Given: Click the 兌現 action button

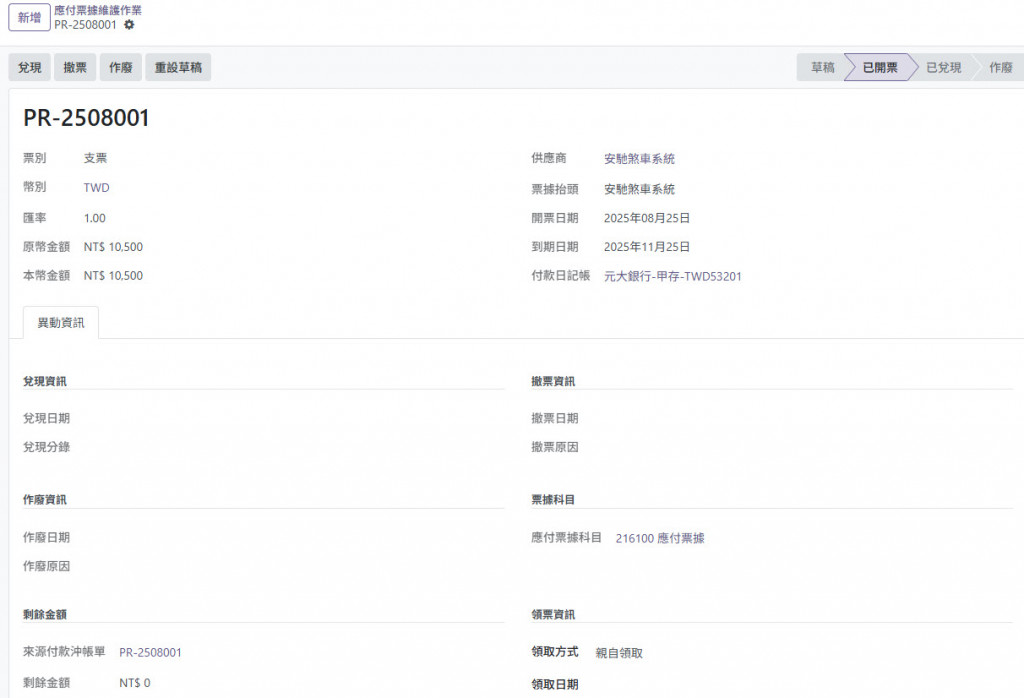Looking at the screenshot, I should 29,67.
